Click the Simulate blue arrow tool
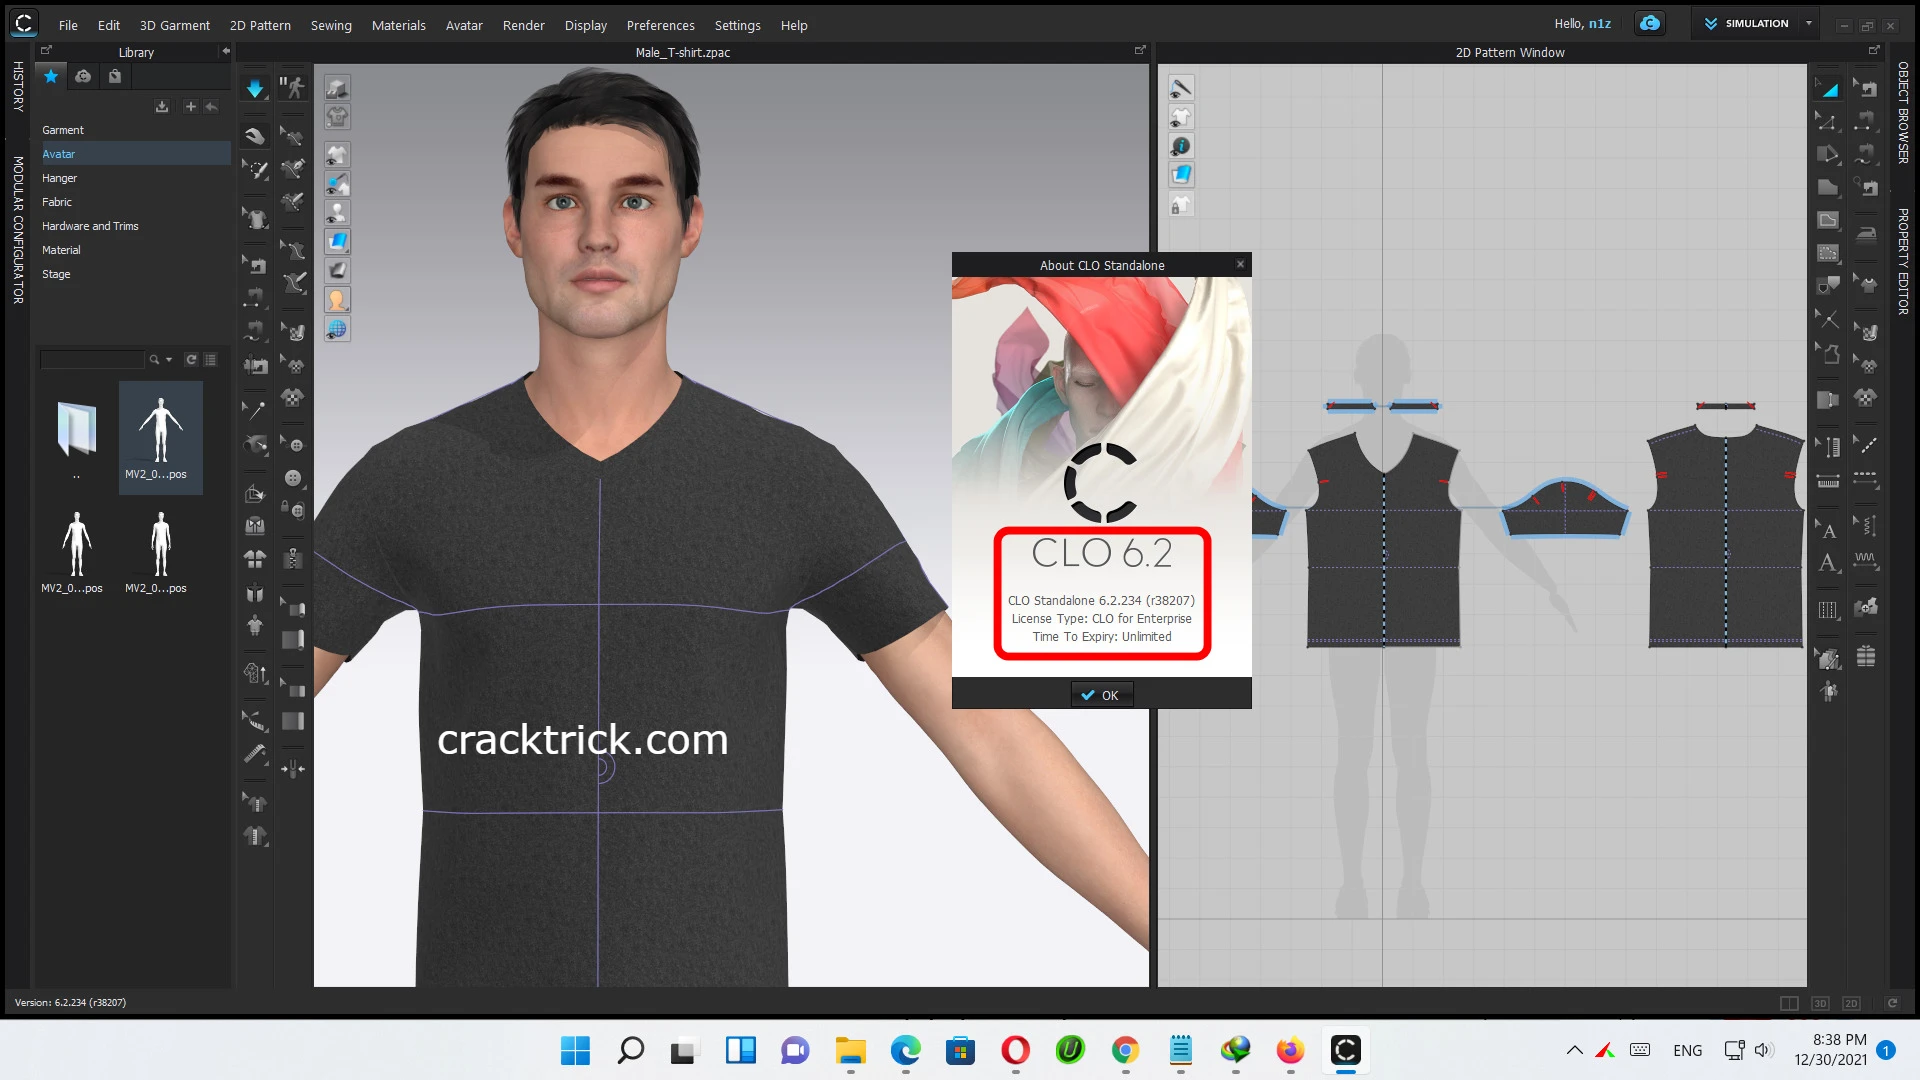Image resolution: width=1920 pixels, height=1080 pixels. pyautogui.click(x=255, y=88)
